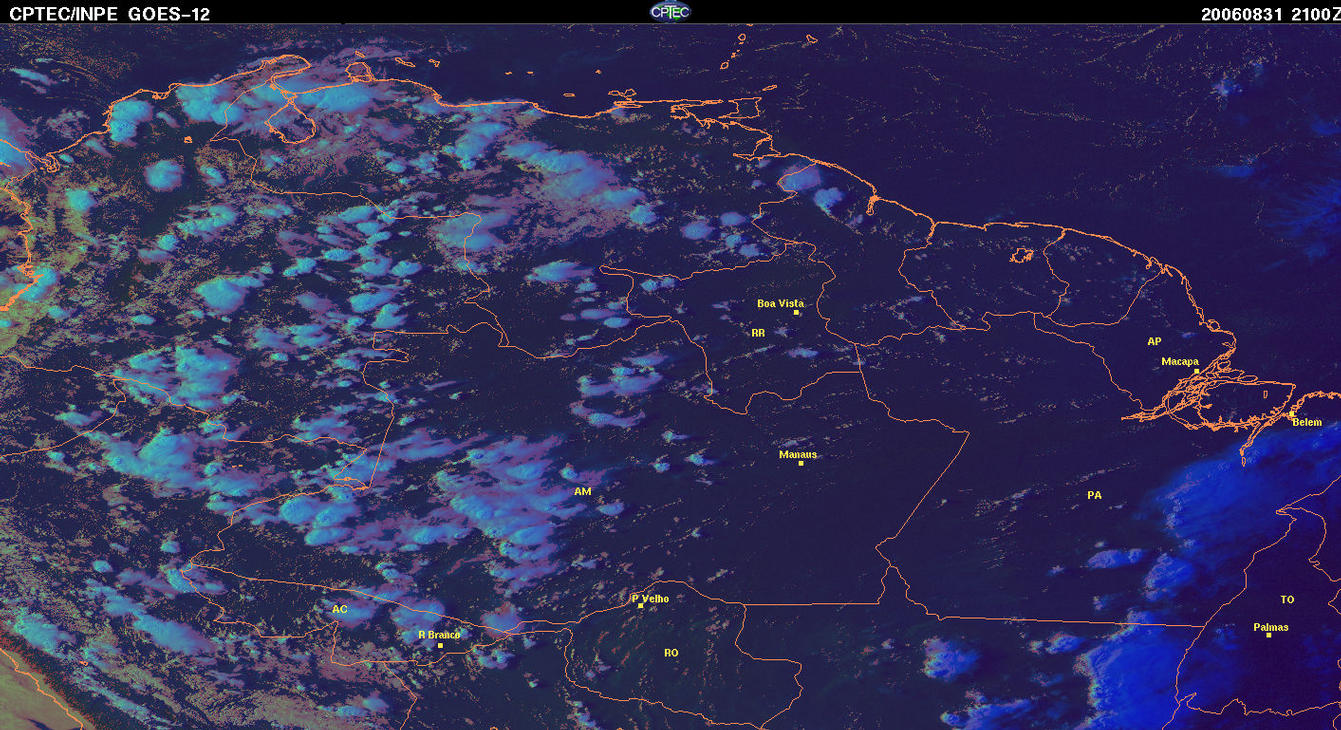Pick the yellow marker for Boa Vista

pyautogui.click(x=797, y=313)
